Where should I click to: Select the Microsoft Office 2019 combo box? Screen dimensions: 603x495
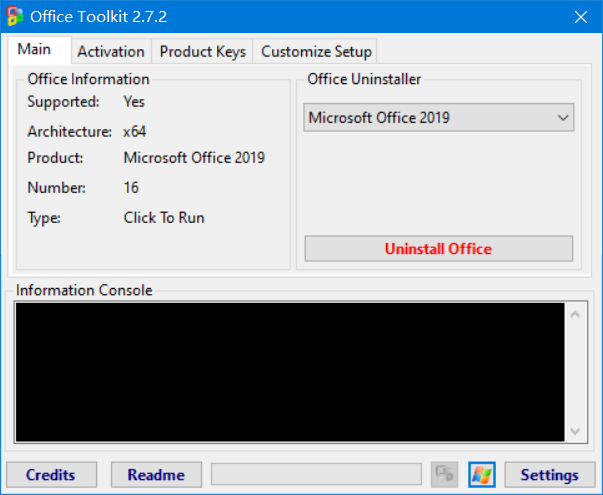click(x=428, y=119)
